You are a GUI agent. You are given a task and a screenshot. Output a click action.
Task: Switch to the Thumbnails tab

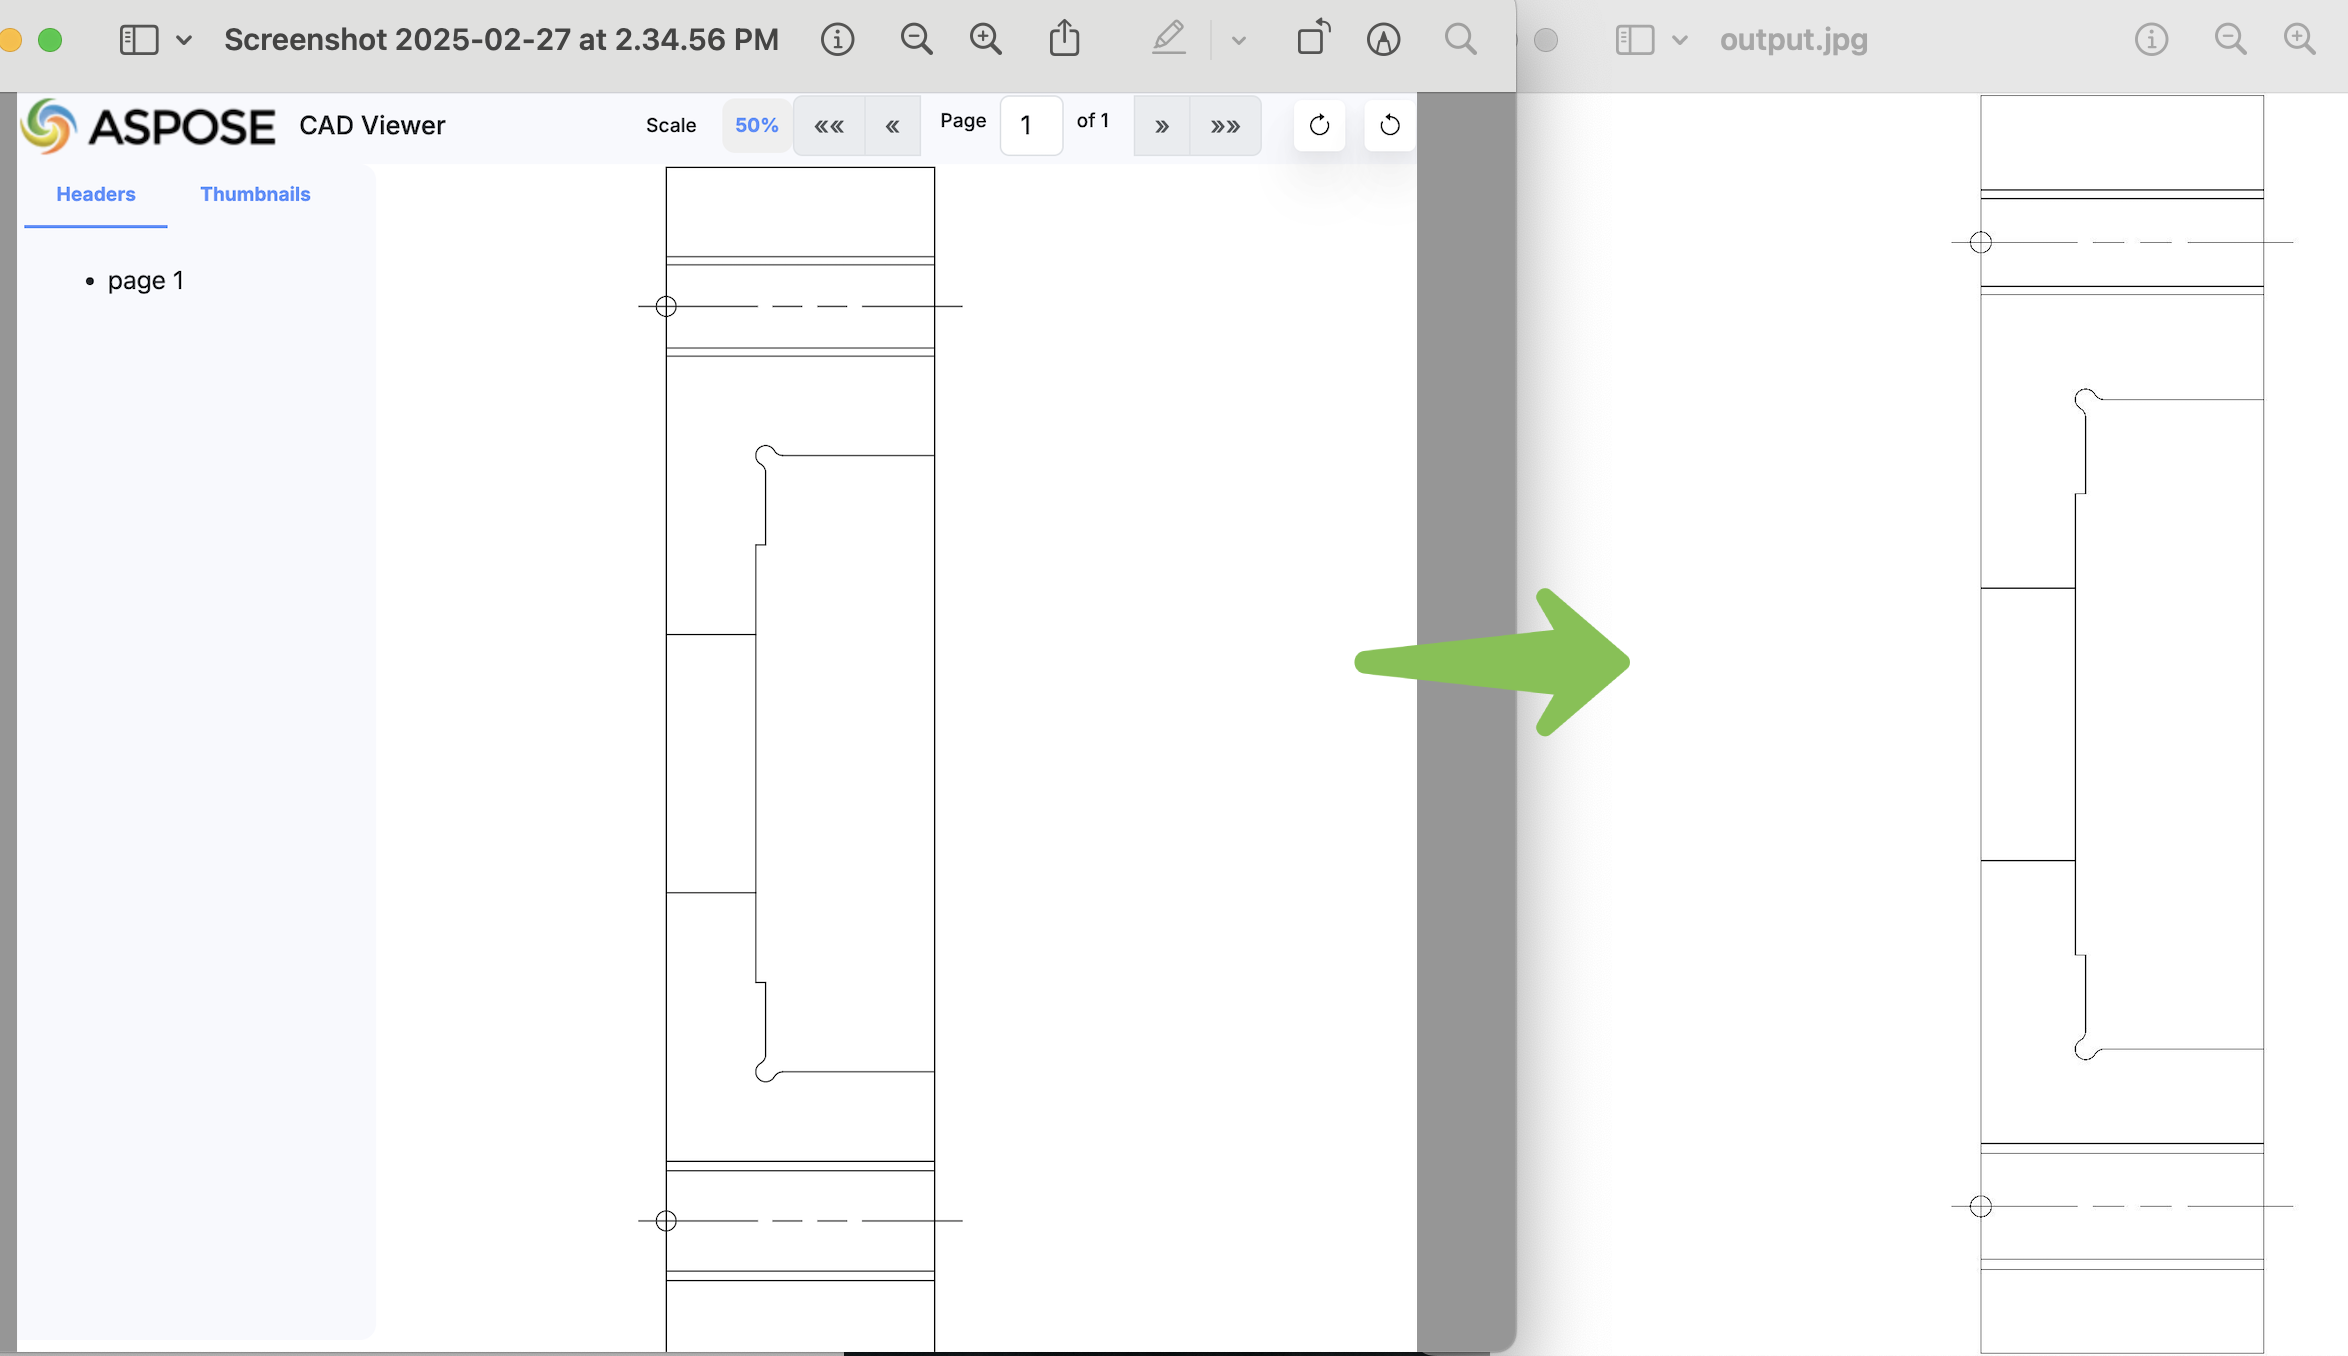255,194
